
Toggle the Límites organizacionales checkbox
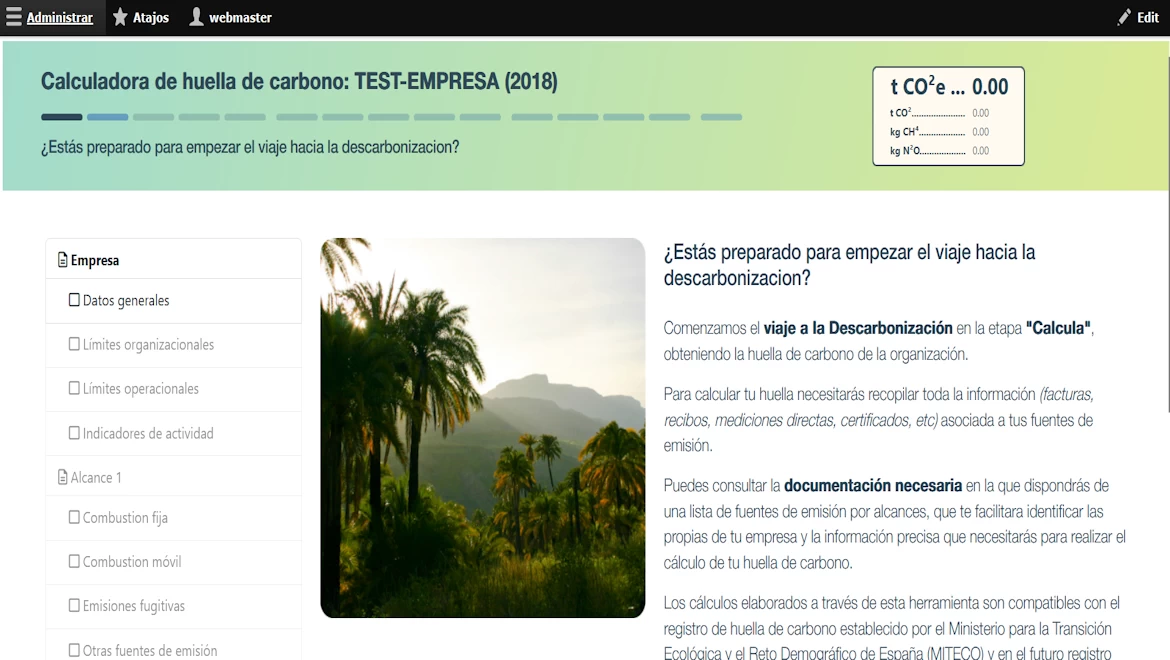click(x=74, y=344)
